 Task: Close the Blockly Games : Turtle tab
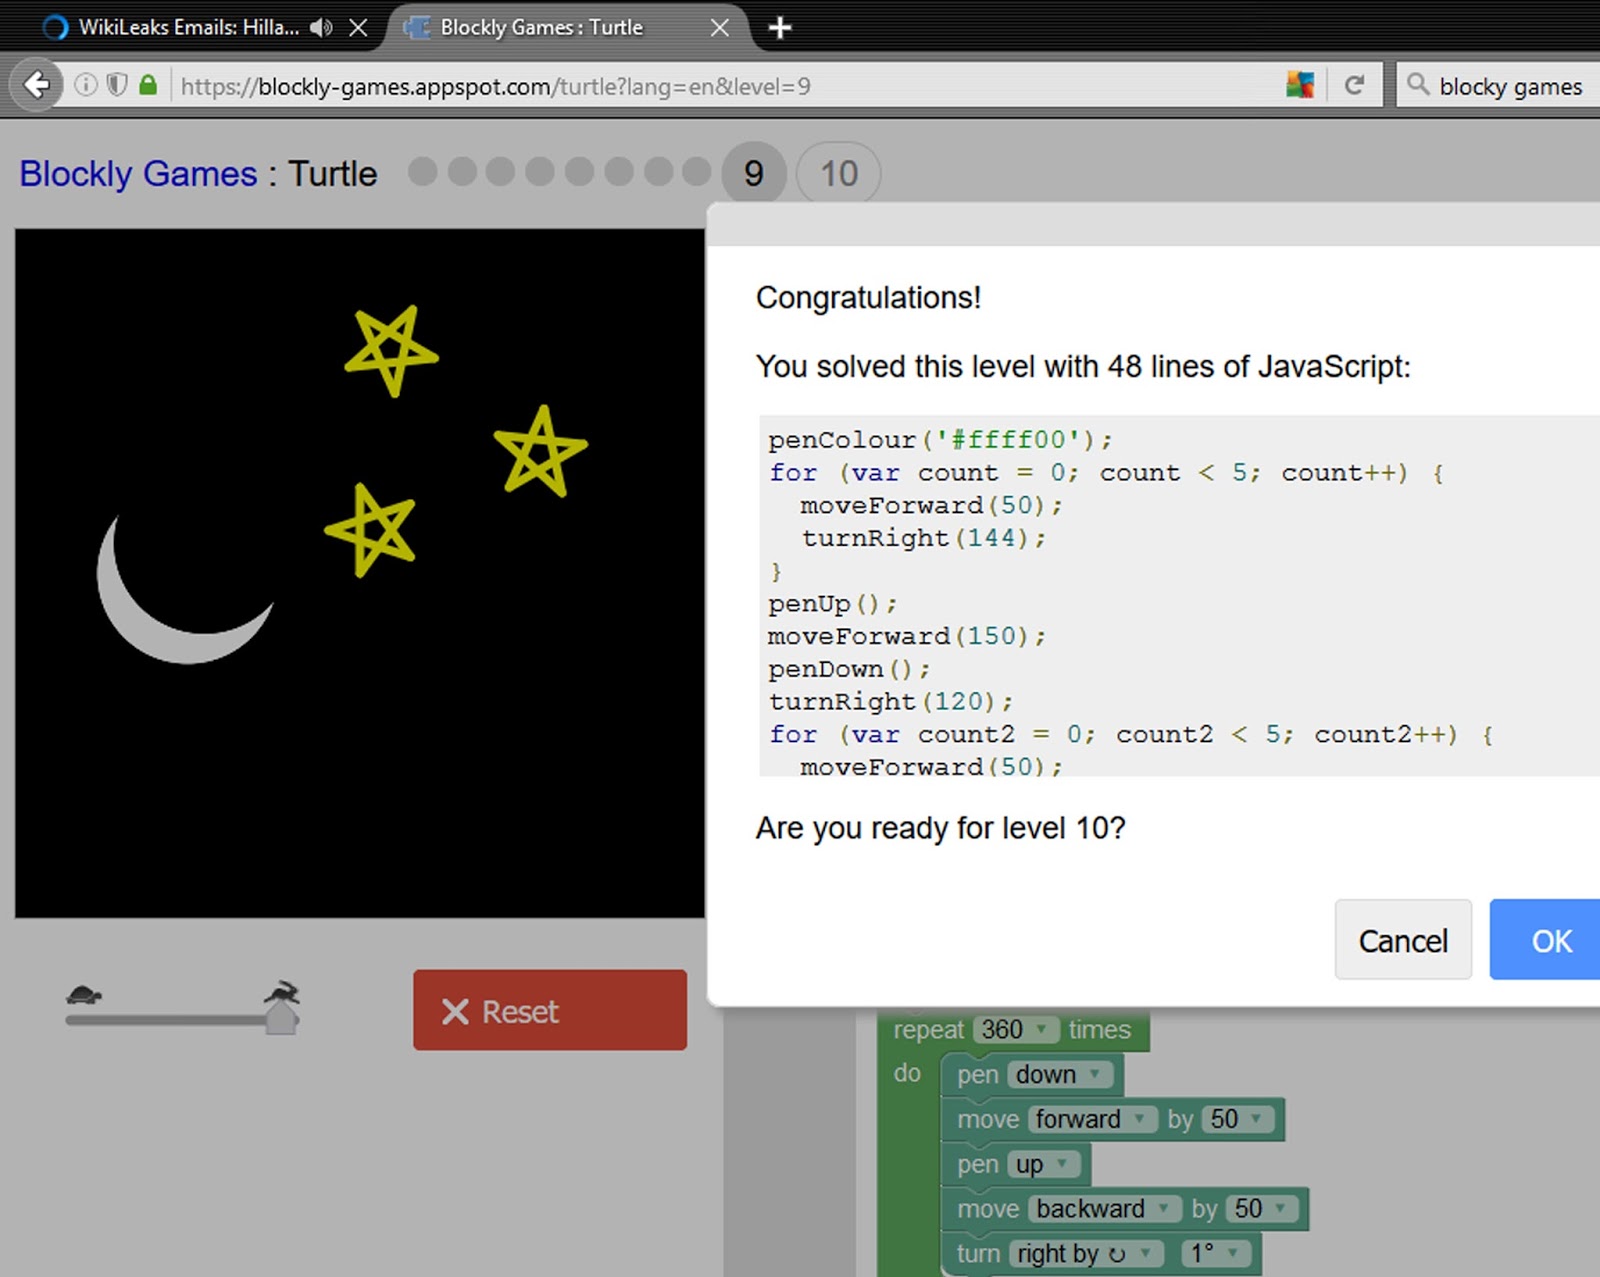(720, 28)
